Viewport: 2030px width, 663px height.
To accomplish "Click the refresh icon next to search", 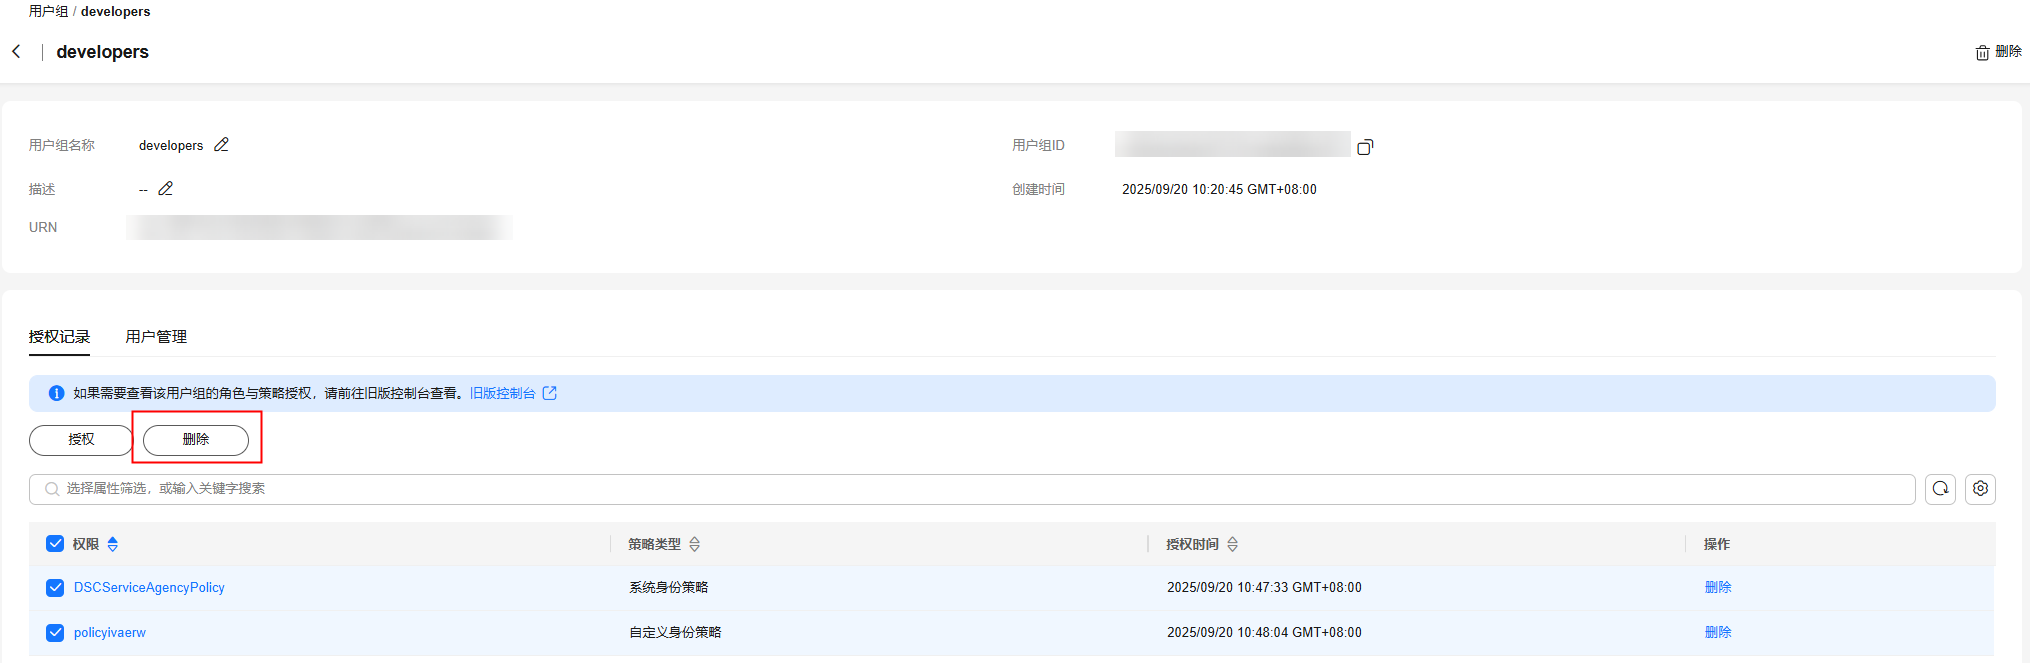I will pyautogui.click(x=1940, y=489).
